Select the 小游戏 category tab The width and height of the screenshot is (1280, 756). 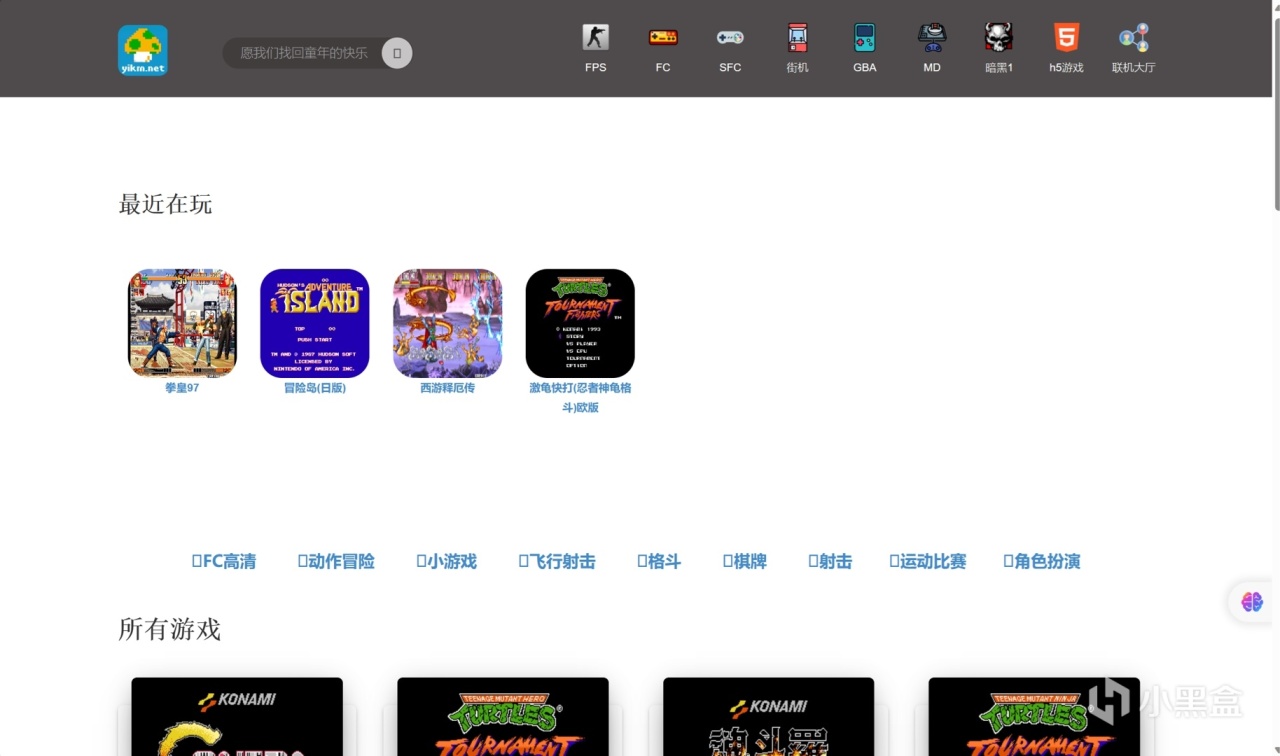click(x=446, y=562)
